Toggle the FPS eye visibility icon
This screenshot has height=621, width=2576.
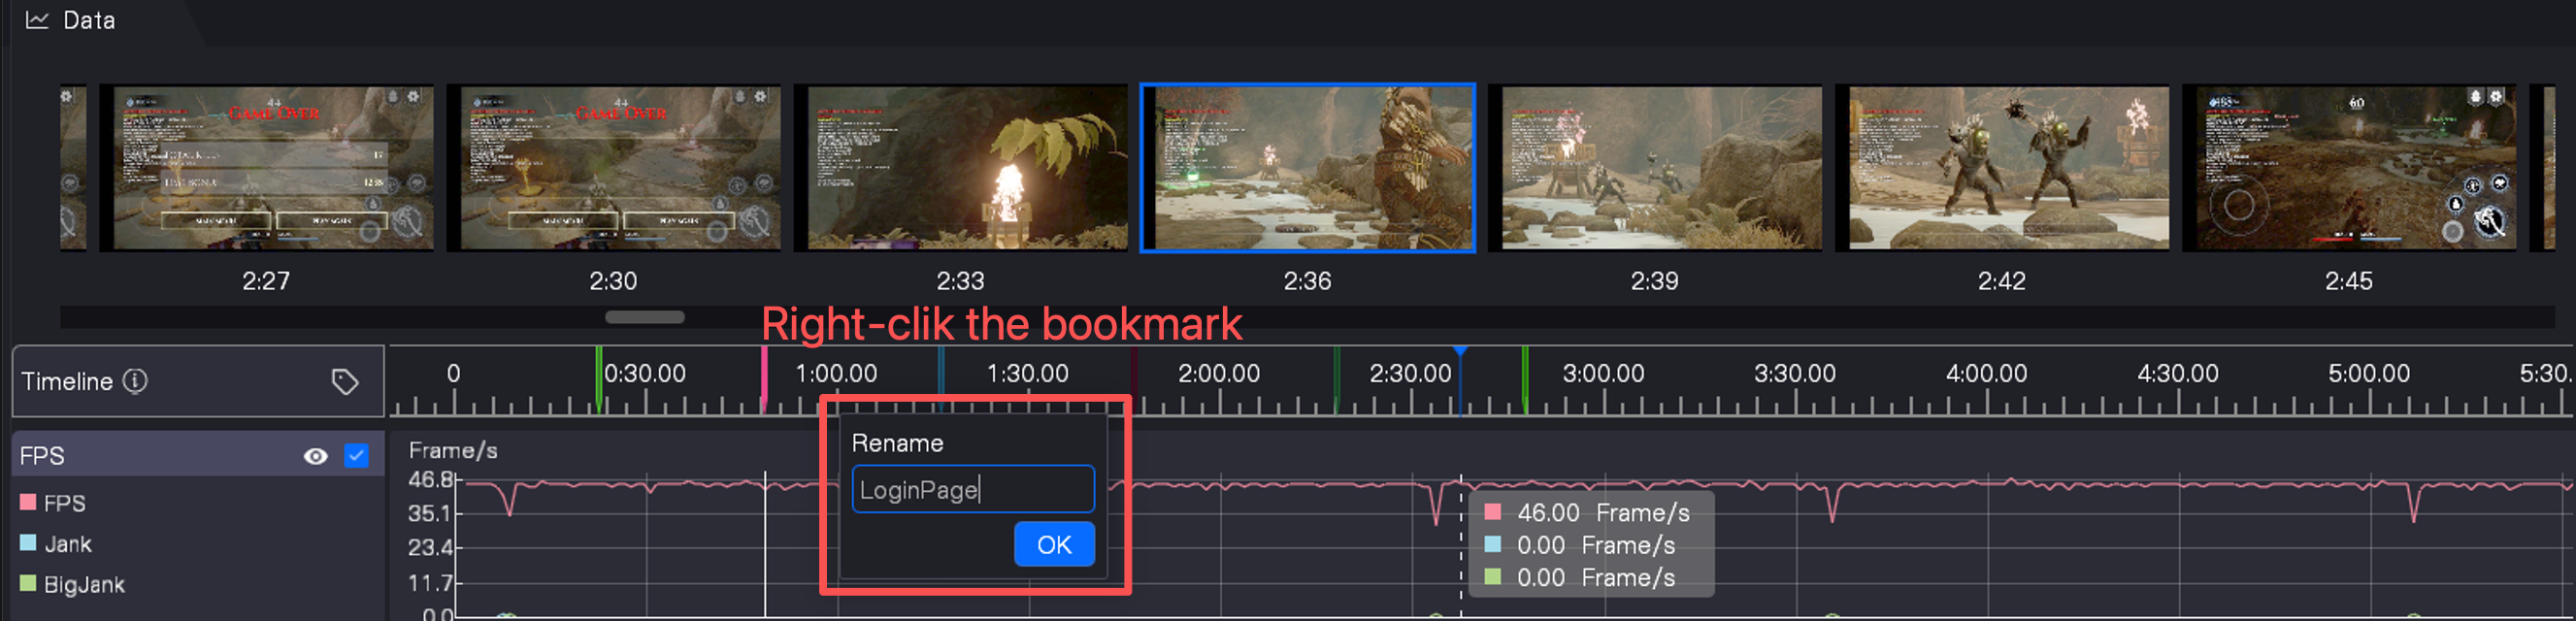point(315,456)
